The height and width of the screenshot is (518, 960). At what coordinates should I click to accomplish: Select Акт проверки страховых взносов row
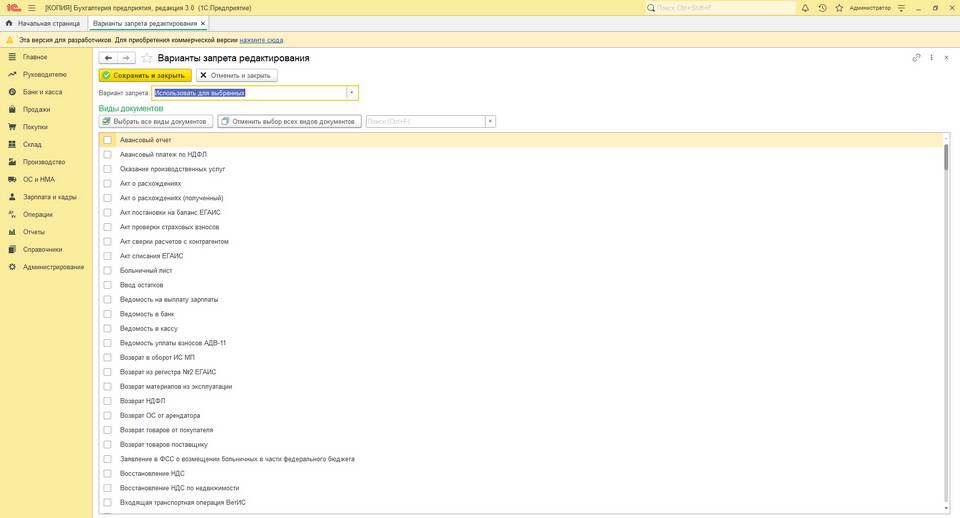[x=521, y=227]
